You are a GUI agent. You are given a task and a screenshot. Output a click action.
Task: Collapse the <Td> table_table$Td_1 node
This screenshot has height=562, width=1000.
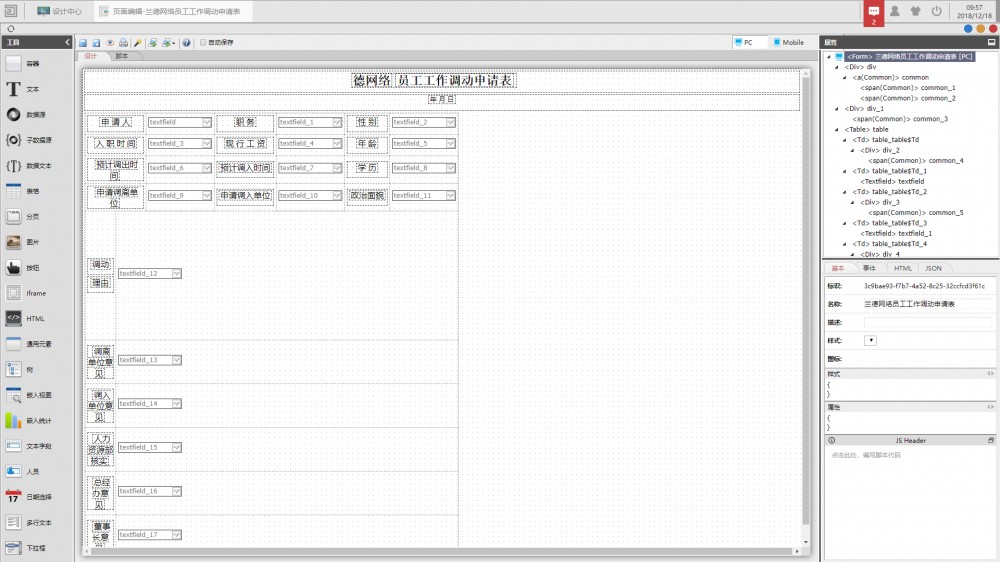tap(845, 171)
